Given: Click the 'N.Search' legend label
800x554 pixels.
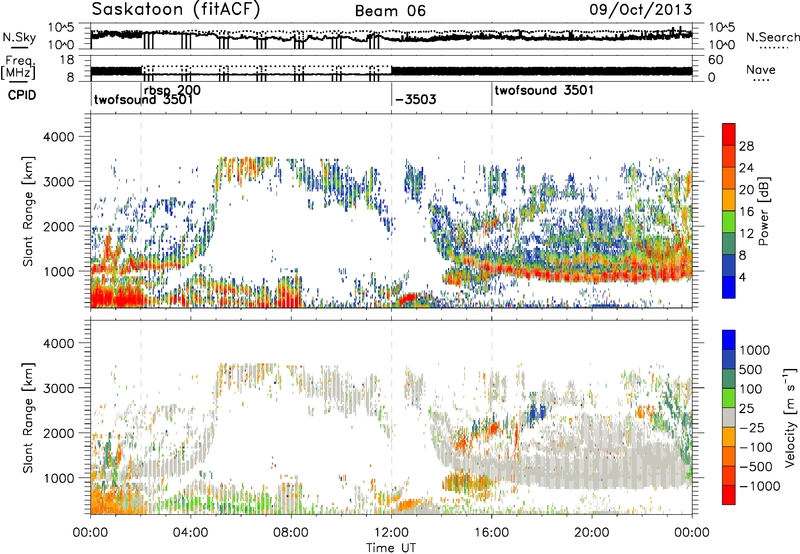Looking at the screenshot, I should [773, 37].
